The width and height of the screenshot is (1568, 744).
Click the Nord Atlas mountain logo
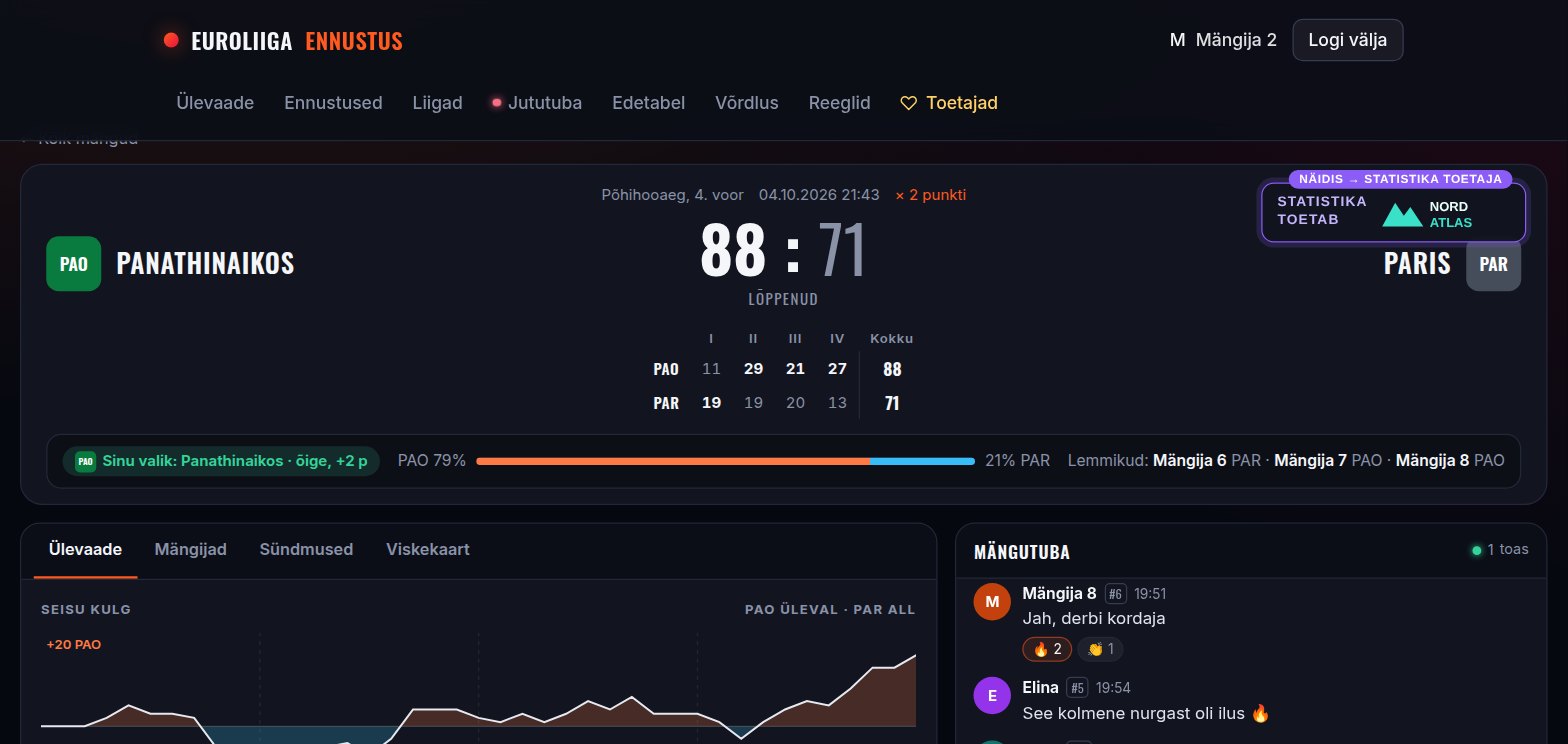pos(1402,214)
